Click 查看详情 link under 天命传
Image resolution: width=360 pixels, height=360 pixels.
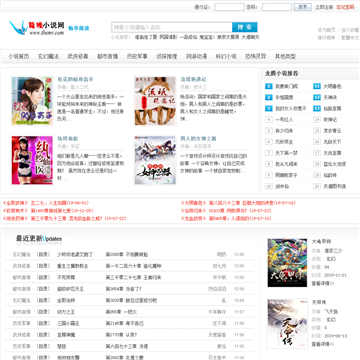pos(323,344)
